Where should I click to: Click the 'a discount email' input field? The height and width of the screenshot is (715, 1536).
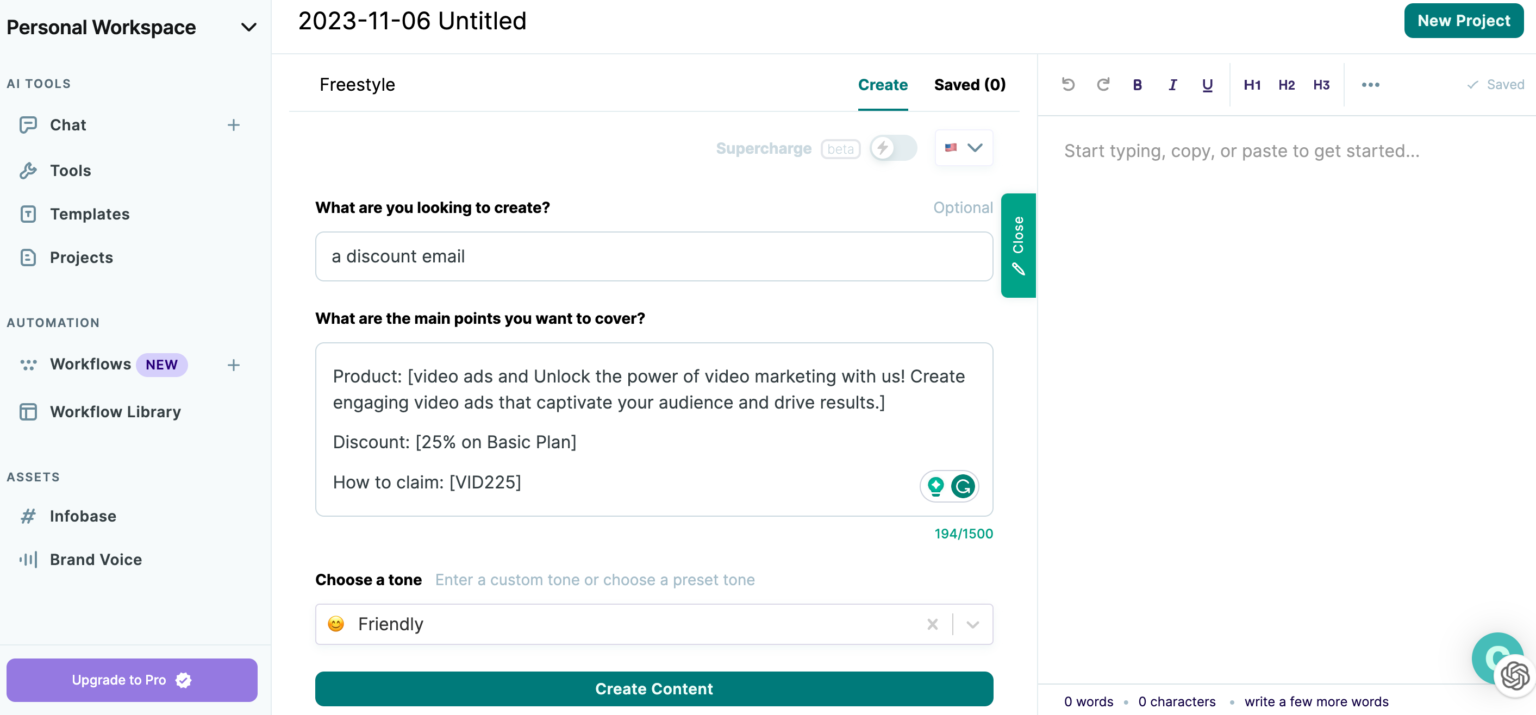(x=654, y=257)
